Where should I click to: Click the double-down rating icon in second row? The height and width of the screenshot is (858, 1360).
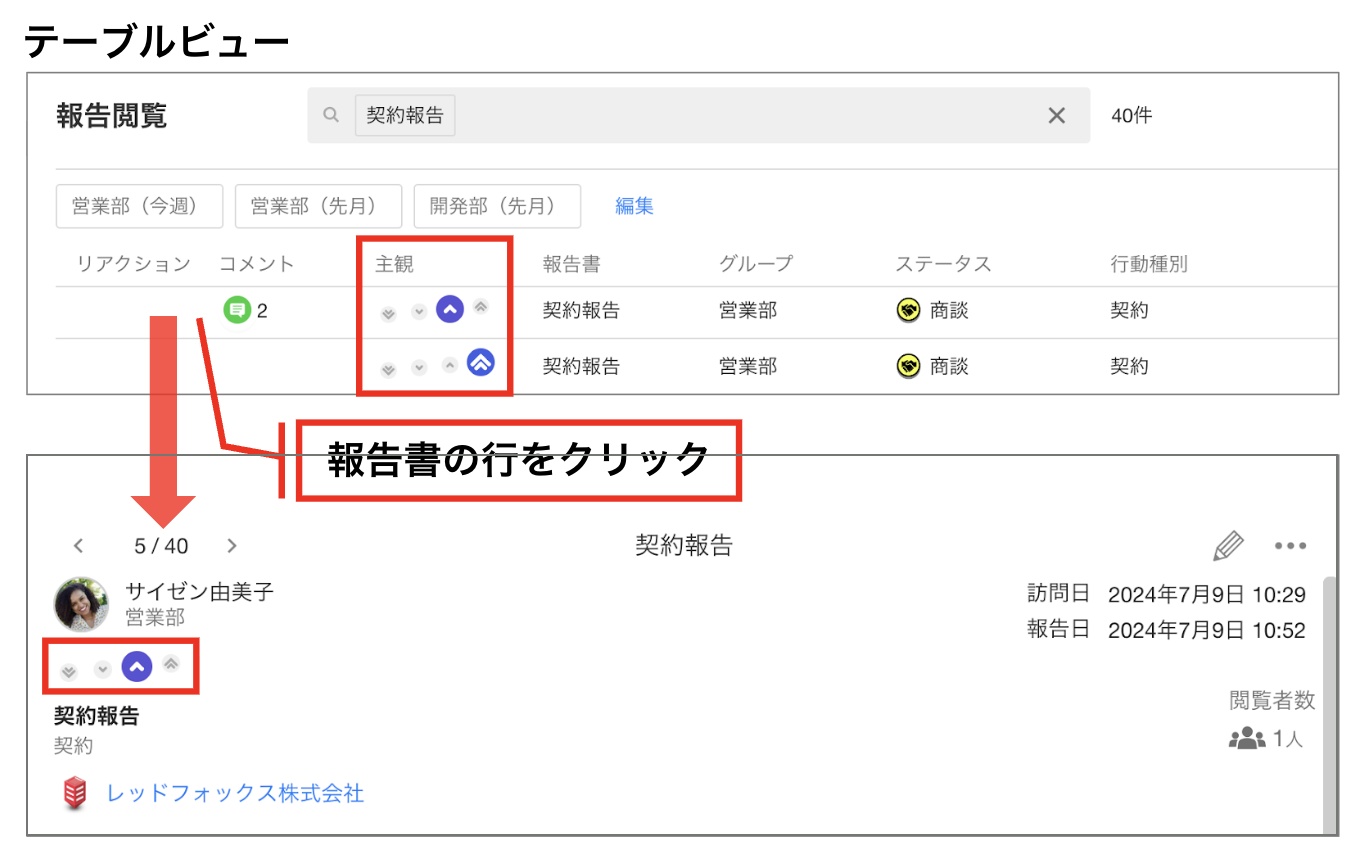click(x=389, y=369)
